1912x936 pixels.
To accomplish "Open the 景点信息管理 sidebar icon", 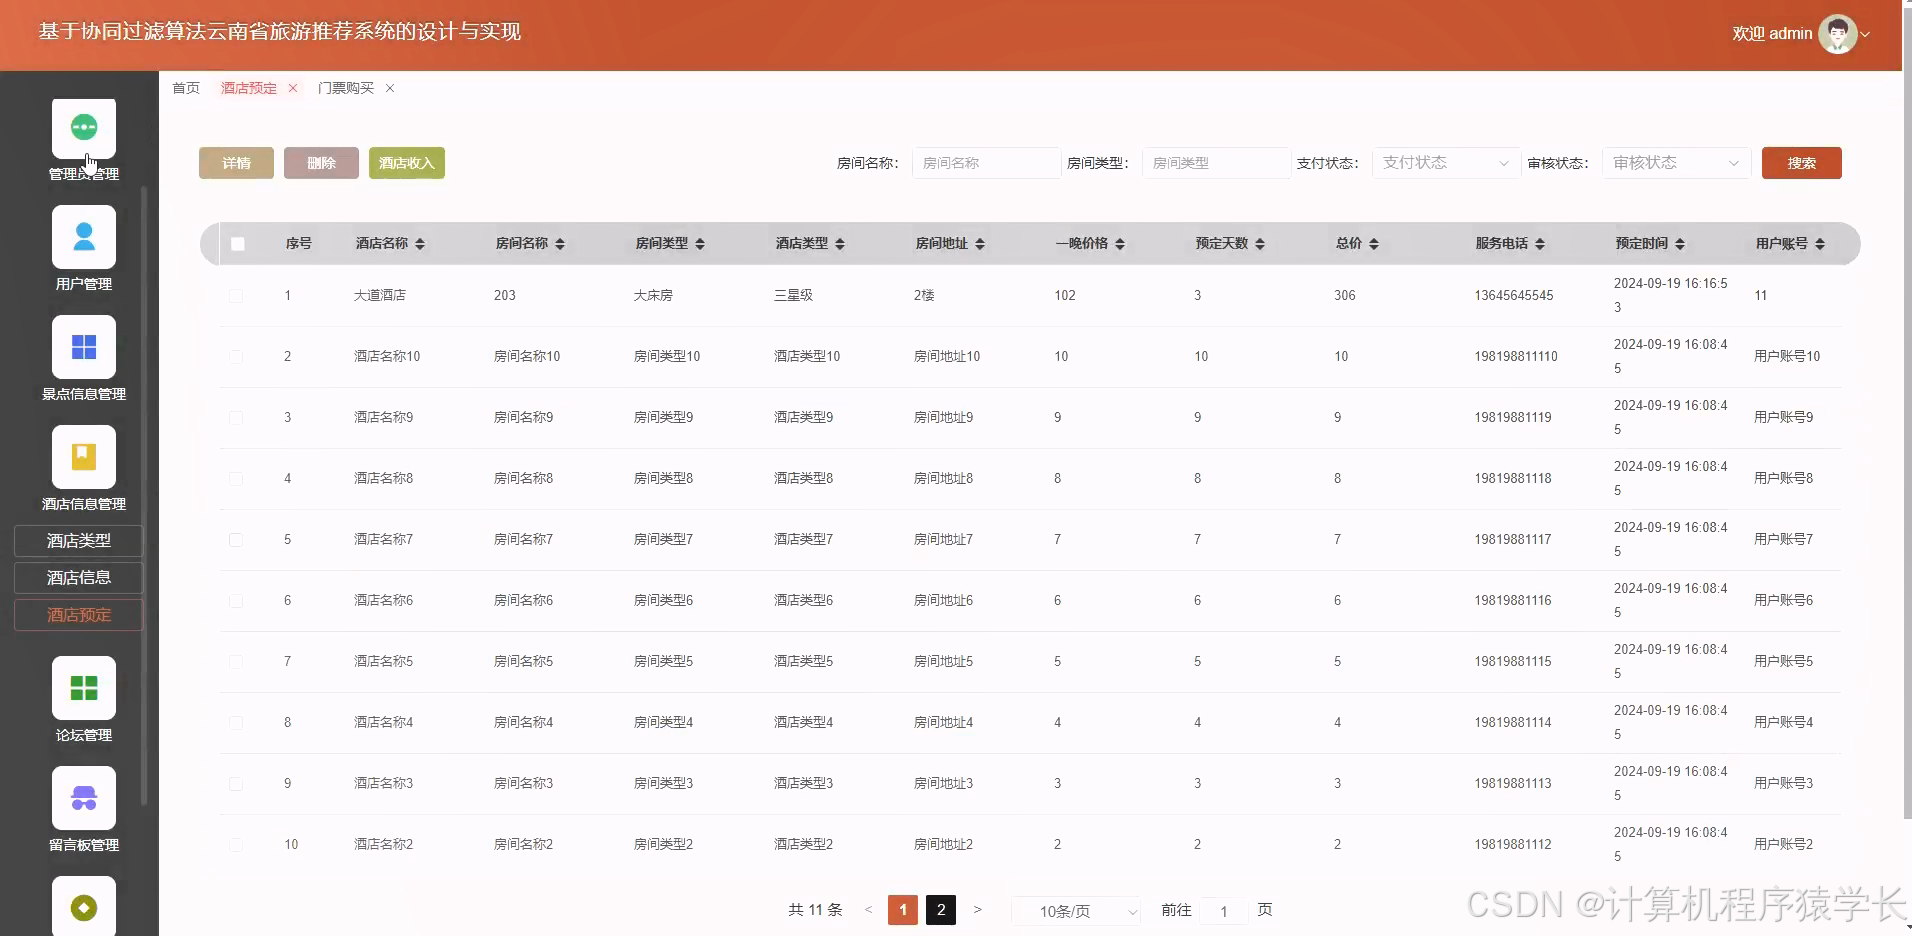I will pos(84,347).
